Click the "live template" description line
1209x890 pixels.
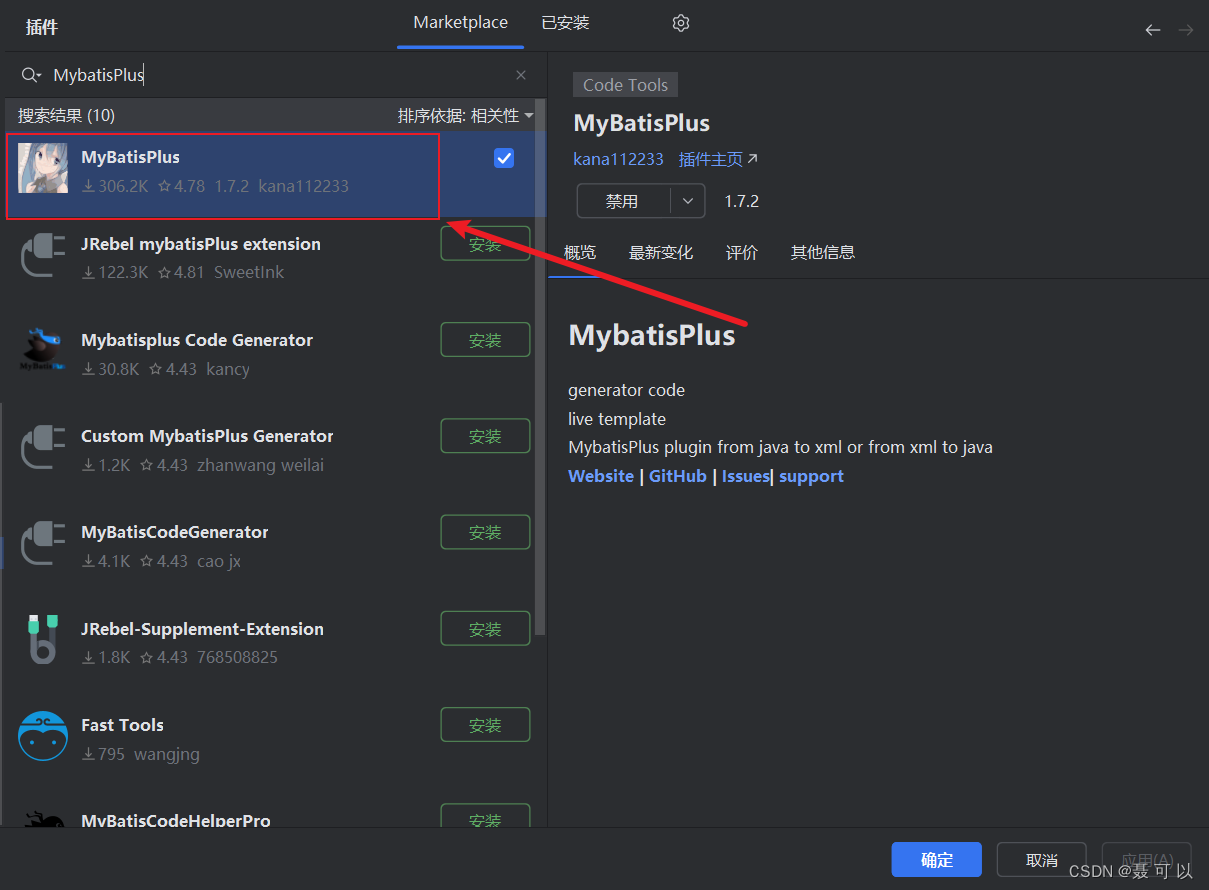click(x=617, y=419)
